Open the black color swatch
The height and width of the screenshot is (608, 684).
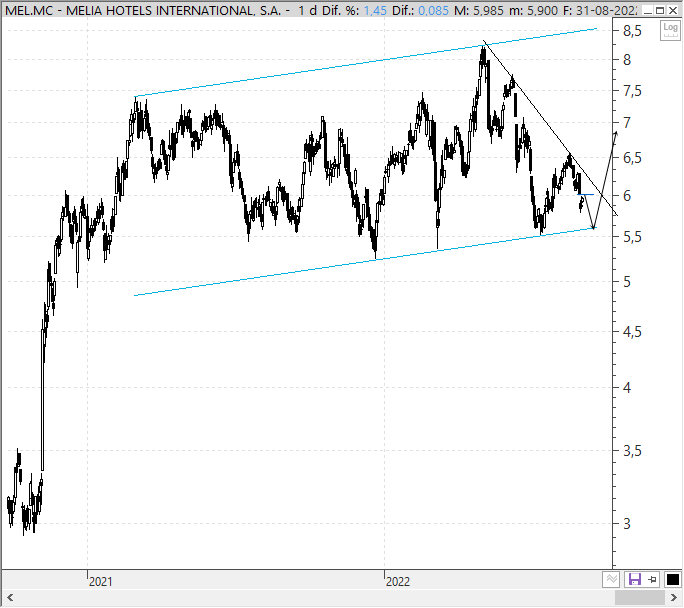click(x=672, y=580)
